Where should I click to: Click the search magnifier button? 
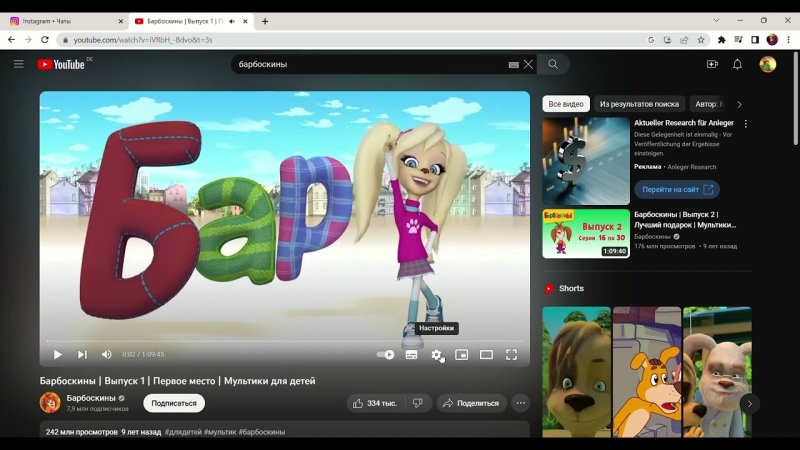click(x=553, y=64)
